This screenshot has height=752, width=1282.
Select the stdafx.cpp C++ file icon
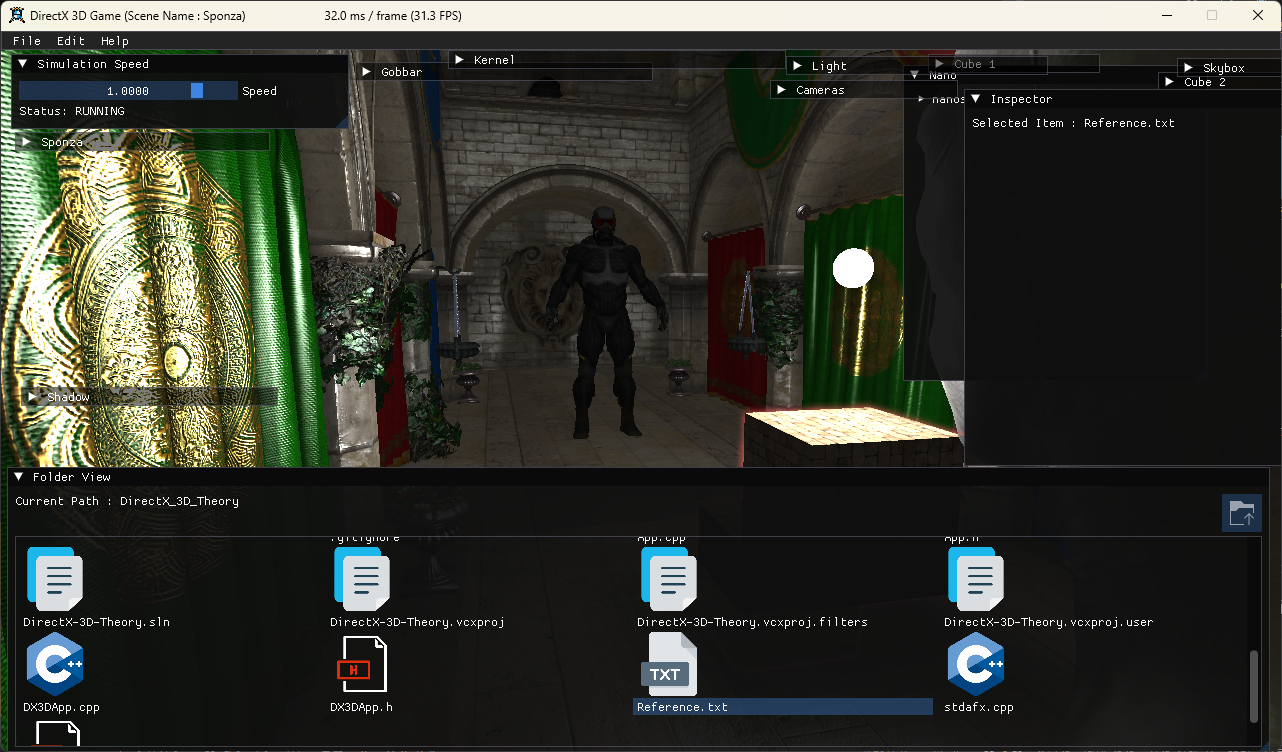click(976, 663)
